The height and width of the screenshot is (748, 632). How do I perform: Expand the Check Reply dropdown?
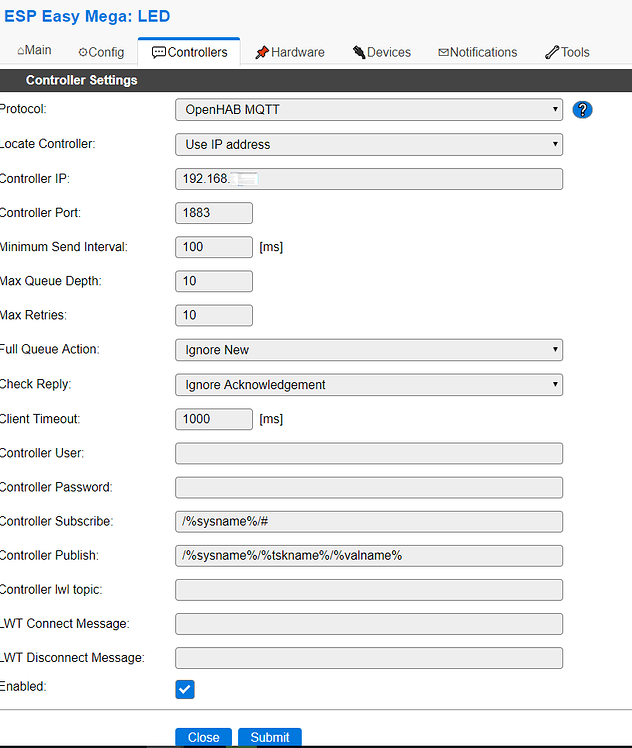(x=369, y=385)
